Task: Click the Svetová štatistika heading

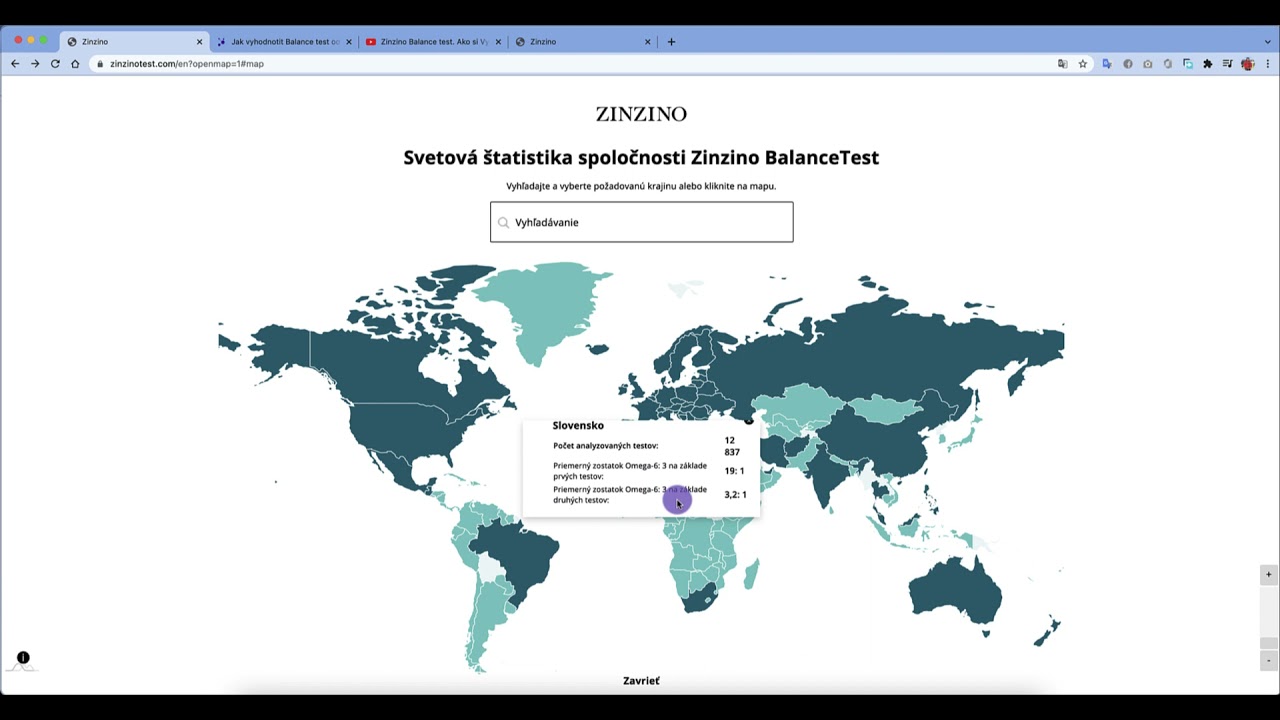Action: click(641, 157)
